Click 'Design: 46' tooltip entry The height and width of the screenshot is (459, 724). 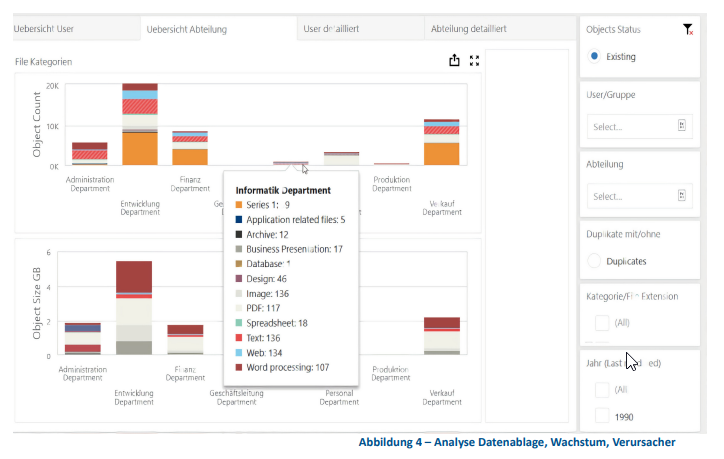pos(266,279)
